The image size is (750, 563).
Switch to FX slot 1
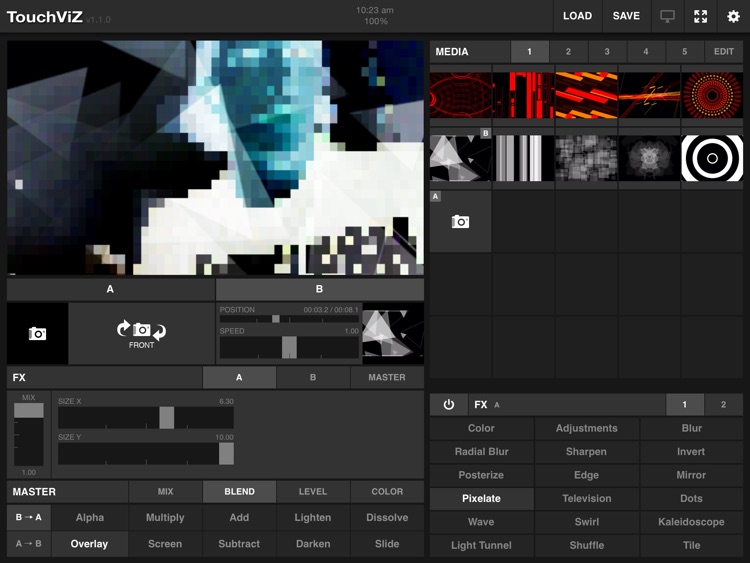[685, 405]
